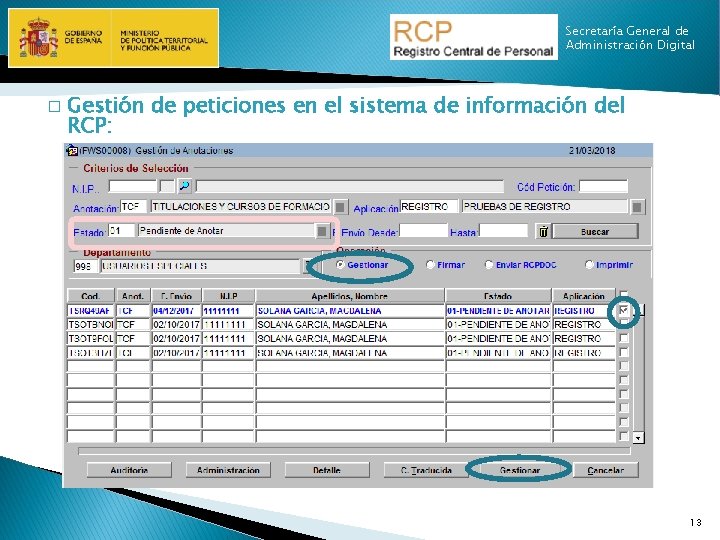Click cell TSRQ40AF in the Cod column
Viewport: 720px width, 540px height.
coord(90,310)
